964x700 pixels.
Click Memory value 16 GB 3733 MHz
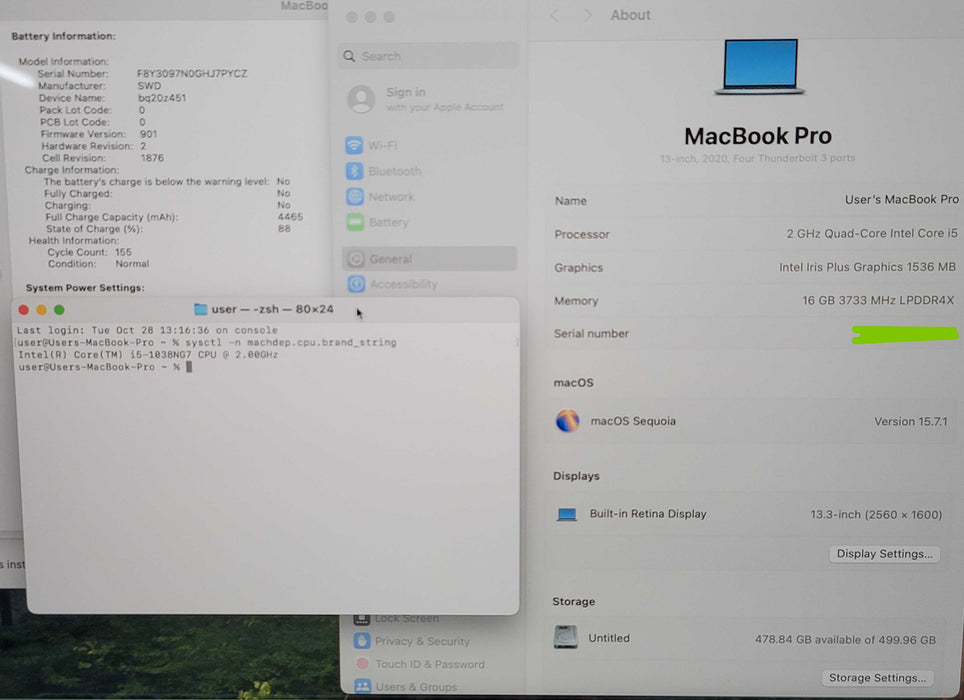tap(878, 300)
